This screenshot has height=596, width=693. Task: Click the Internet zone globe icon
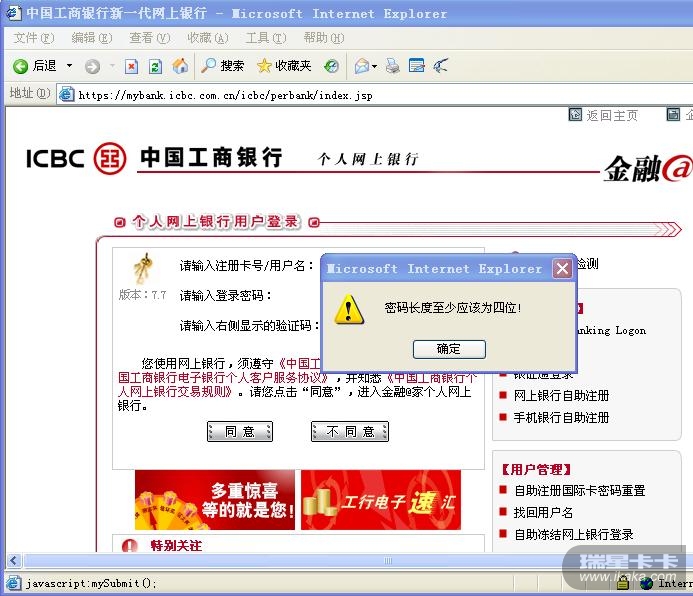tap(647, 584)
